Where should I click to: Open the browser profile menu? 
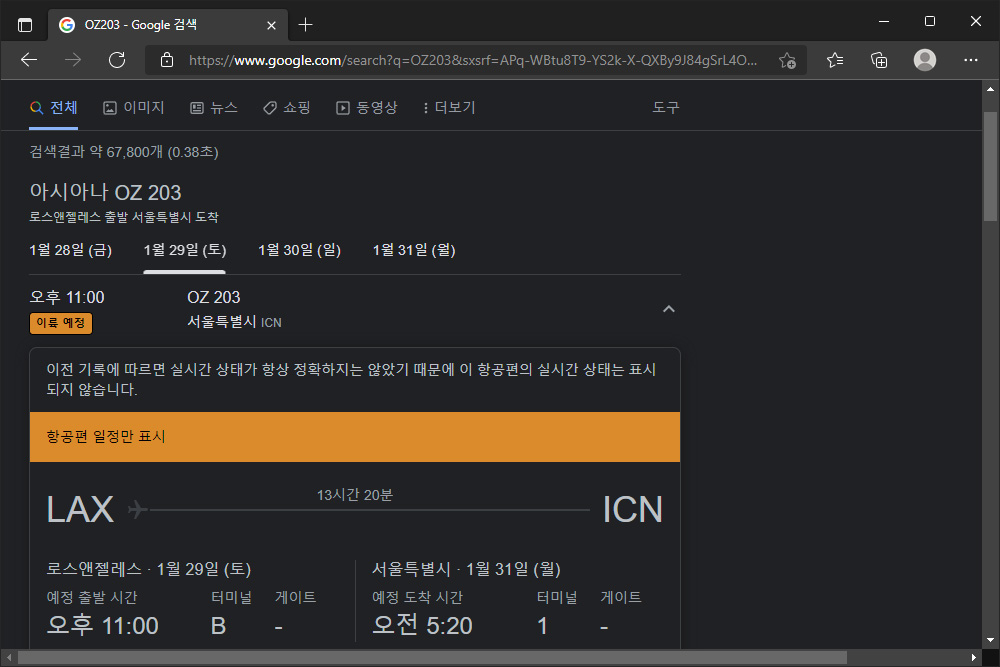pos(925,60)
